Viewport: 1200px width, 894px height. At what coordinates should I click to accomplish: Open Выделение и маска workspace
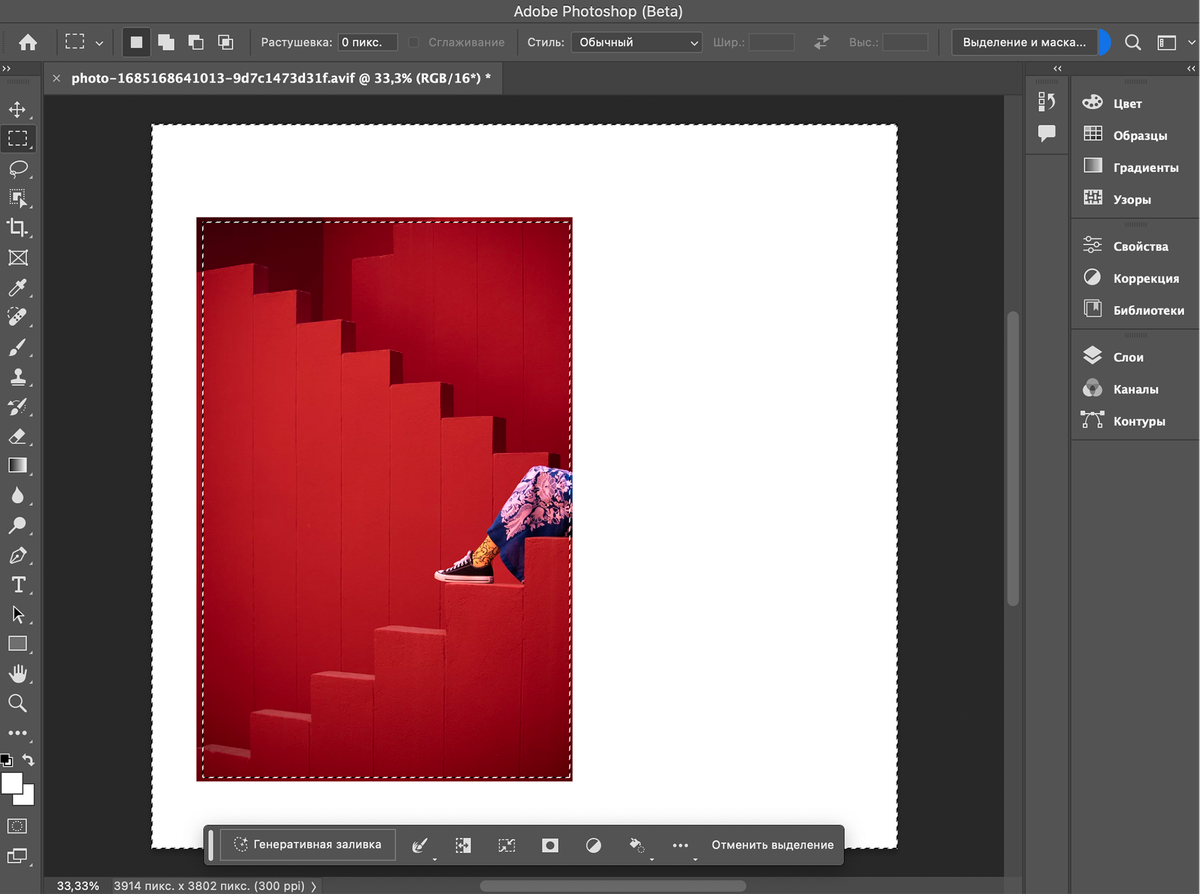pos(1024,42)
